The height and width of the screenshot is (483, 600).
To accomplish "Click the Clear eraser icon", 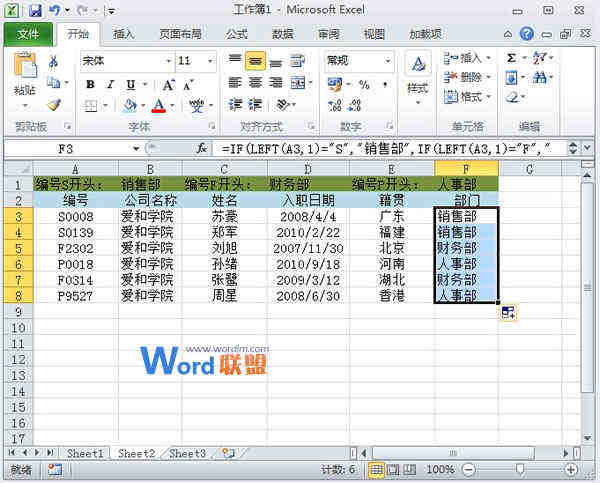I will click(x=512, y=97).
